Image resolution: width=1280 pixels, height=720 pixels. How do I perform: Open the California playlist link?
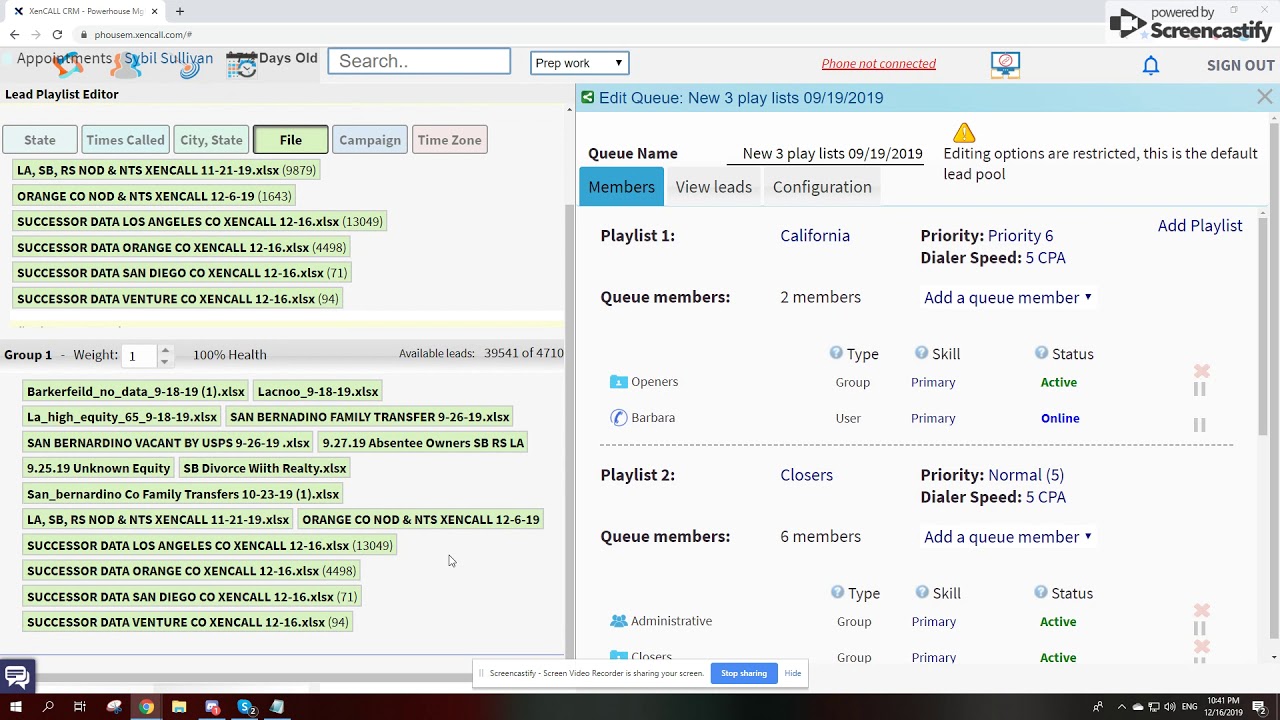[815, 235]
